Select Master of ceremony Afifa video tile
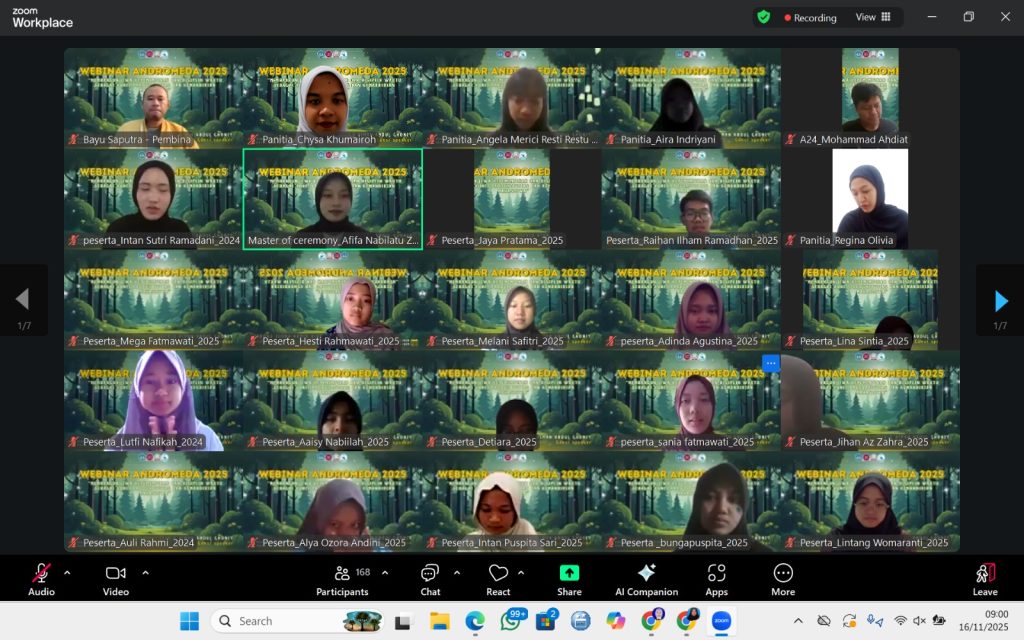 click(x=333, y=198)
